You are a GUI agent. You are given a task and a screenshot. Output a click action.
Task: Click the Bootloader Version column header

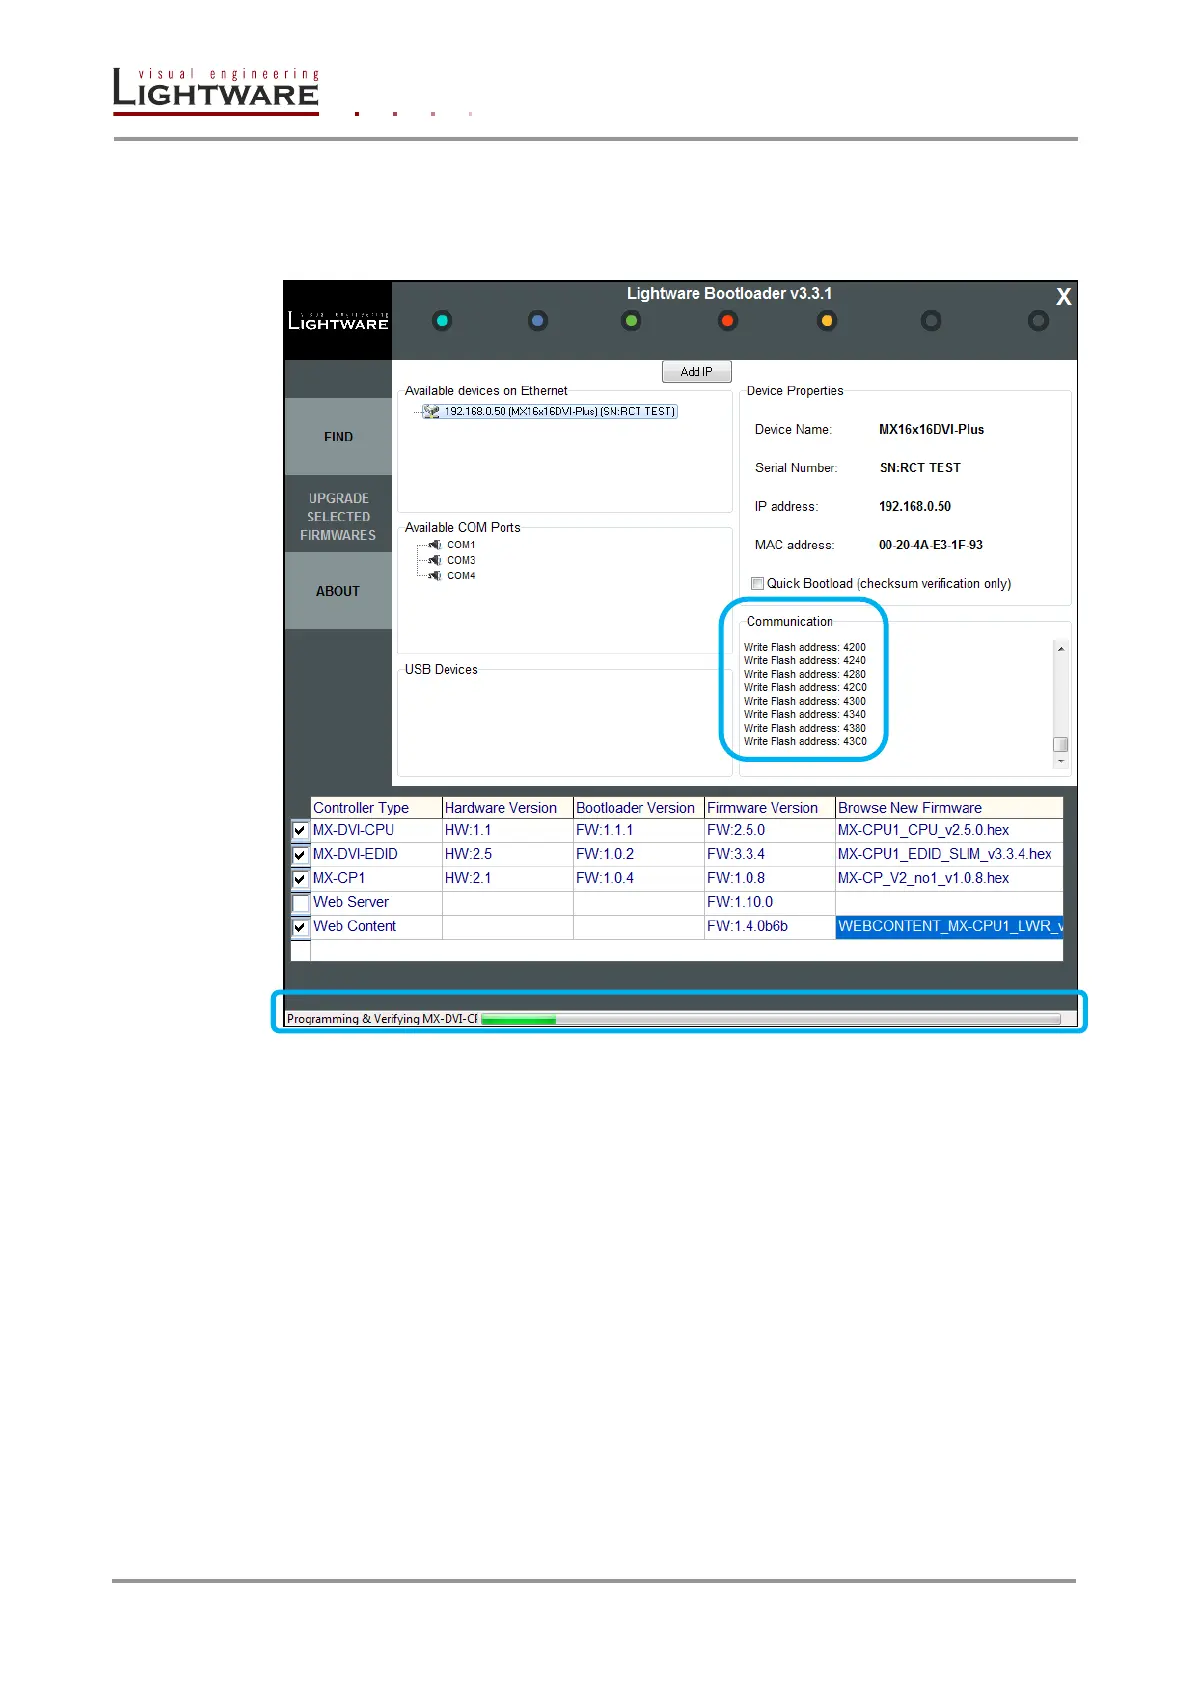pos(639,808)
